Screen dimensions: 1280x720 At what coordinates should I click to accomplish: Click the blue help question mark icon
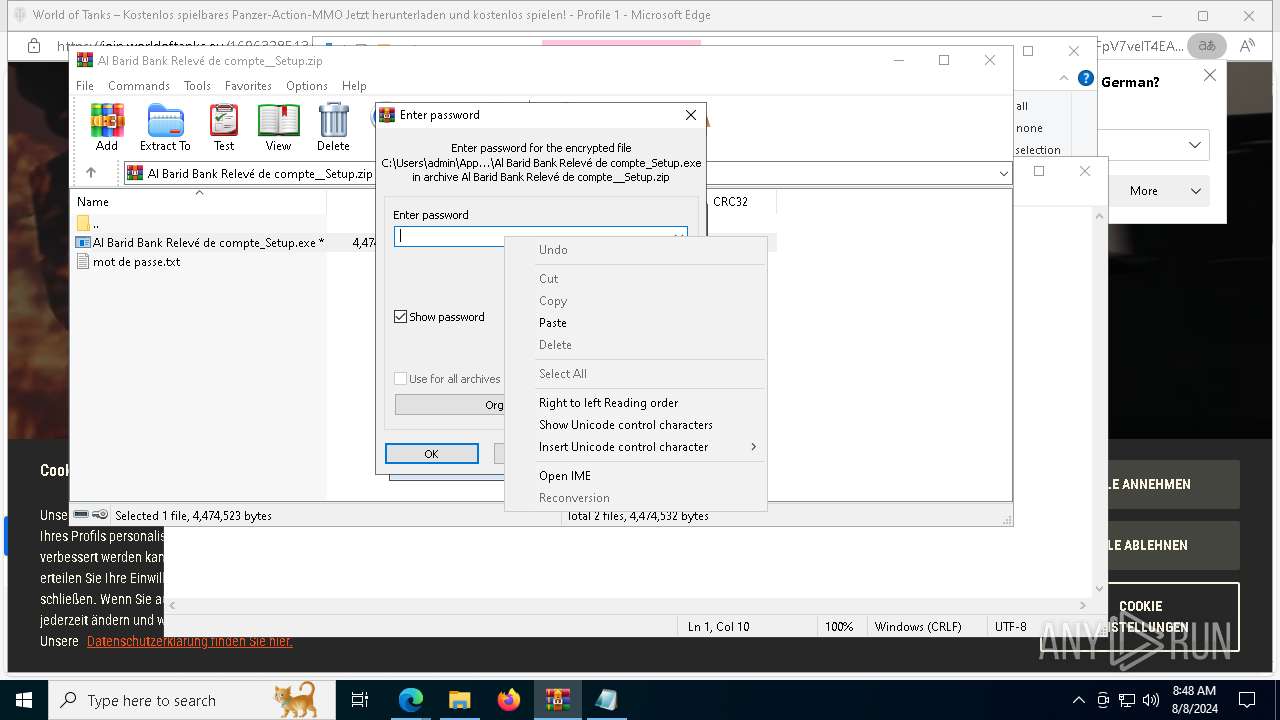tap(1085, 78)
